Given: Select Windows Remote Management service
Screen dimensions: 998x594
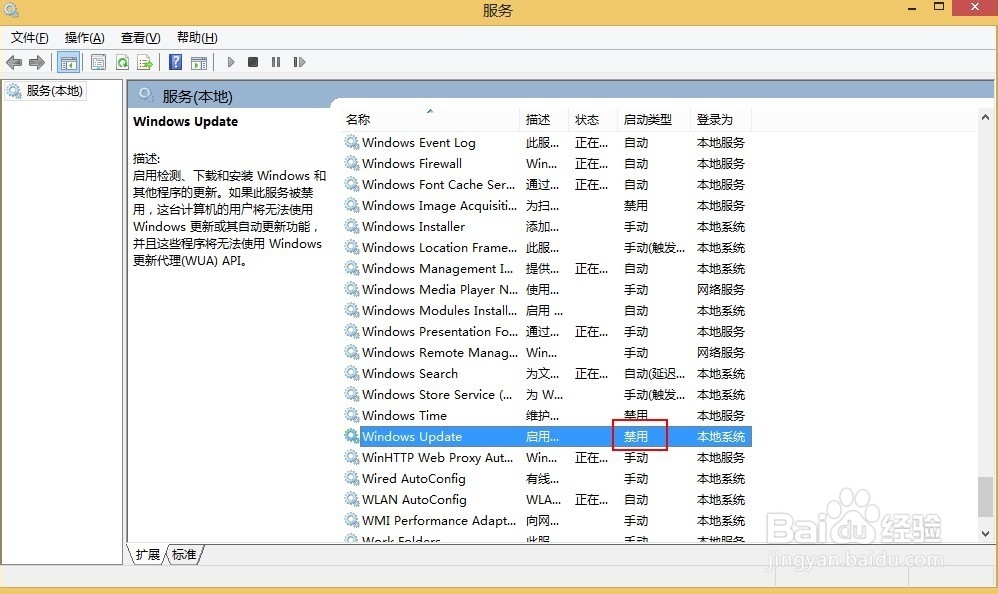Looking at the screenshot, I should coord(547,353).
